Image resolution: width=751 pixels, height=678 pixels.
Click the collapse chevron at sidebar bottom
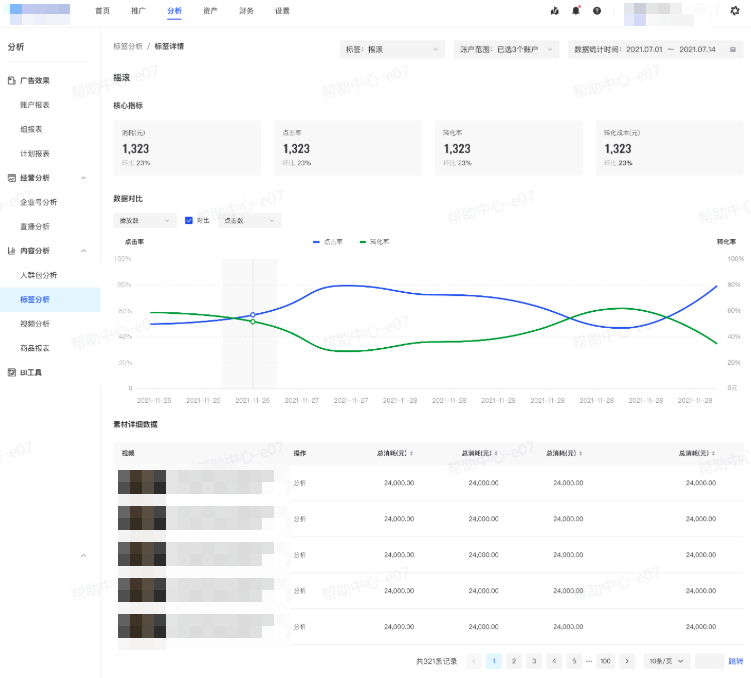coord(83,555)
